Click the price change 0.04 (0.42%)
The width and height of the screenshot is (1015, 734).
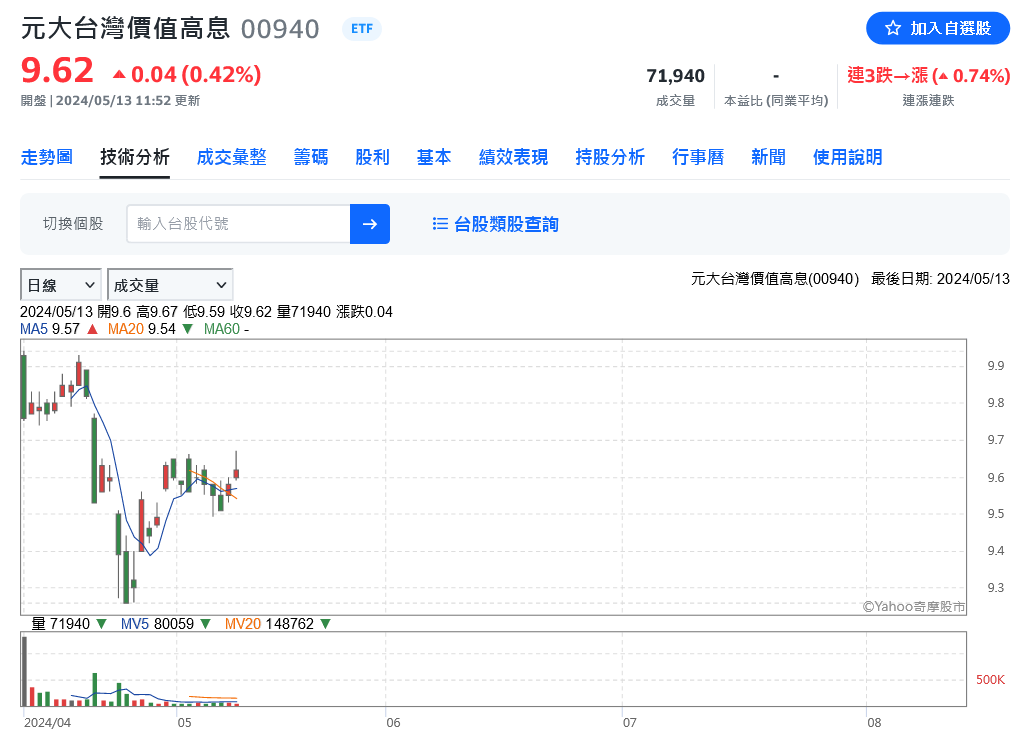pos(187,74)
